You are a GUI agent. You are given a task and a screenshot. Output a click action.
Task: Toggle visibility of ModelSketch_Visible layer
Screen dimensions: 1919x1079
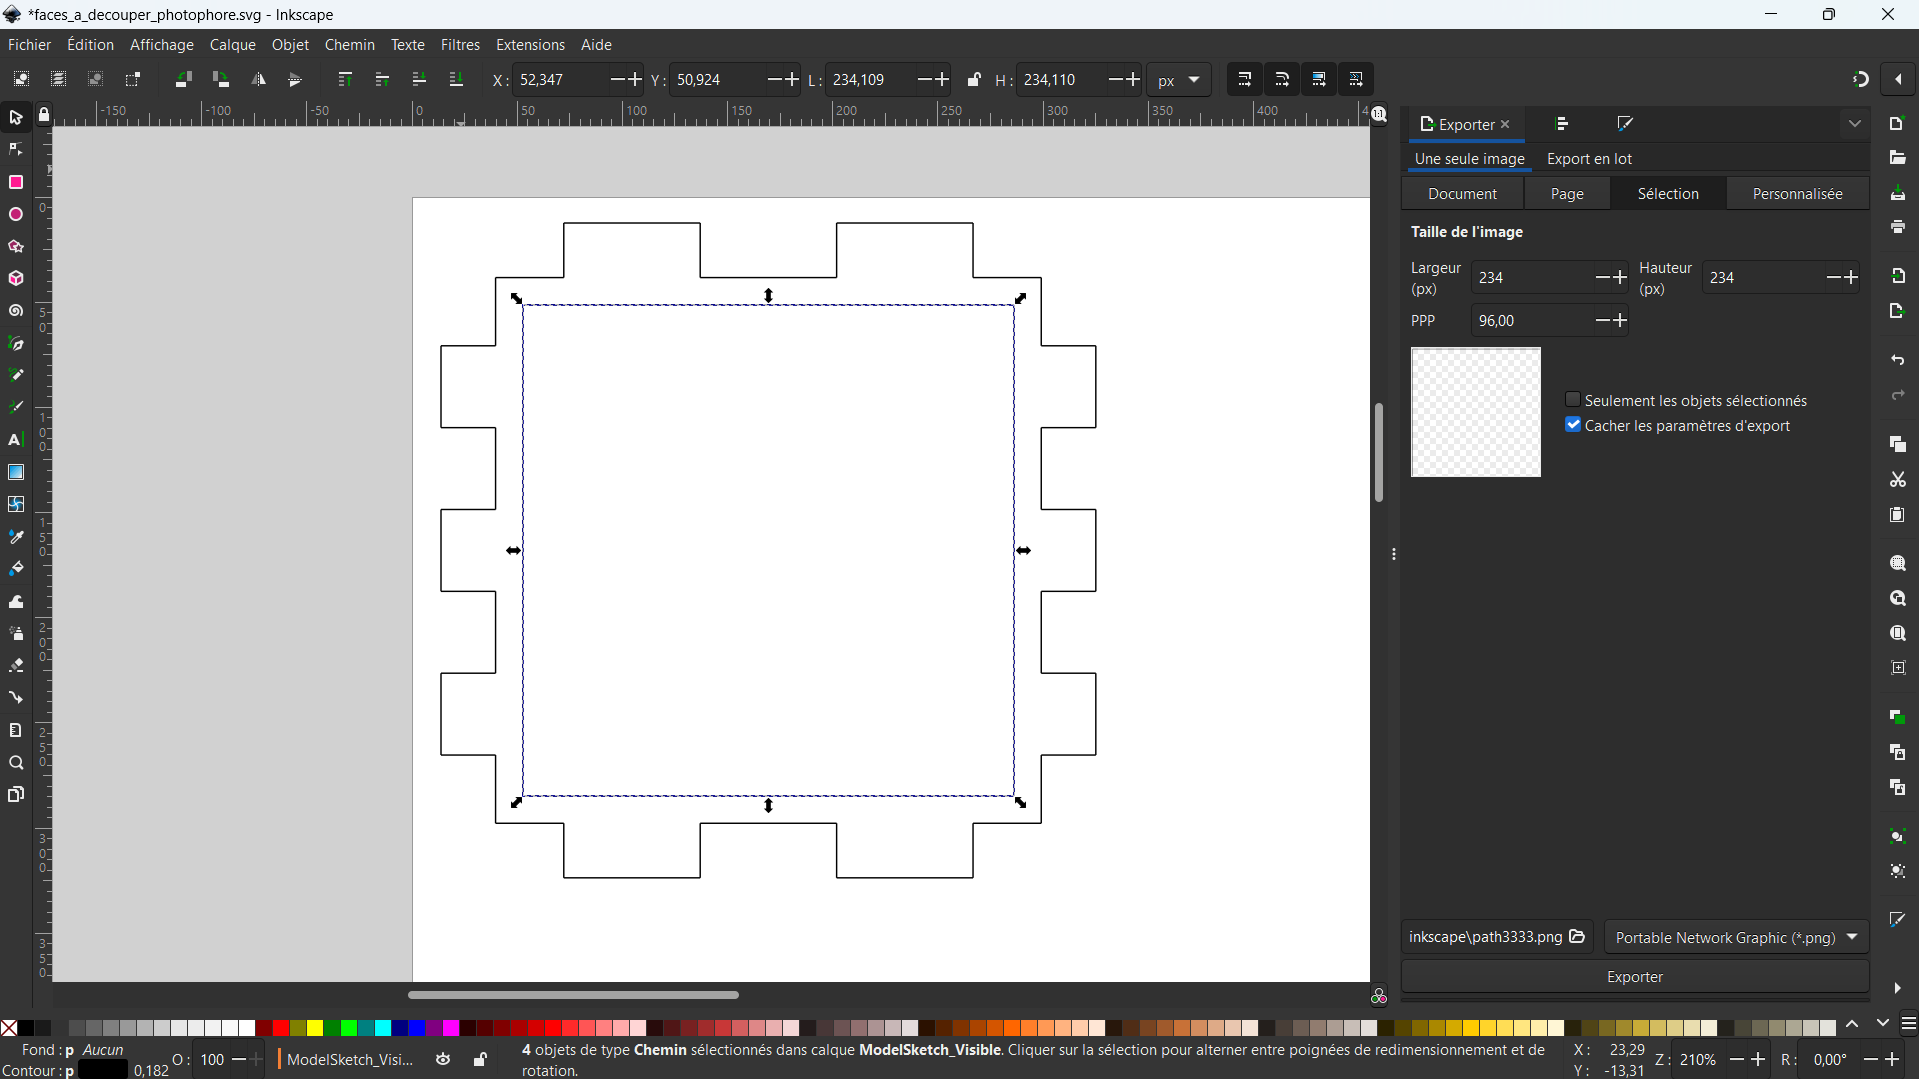(443, 1059)
